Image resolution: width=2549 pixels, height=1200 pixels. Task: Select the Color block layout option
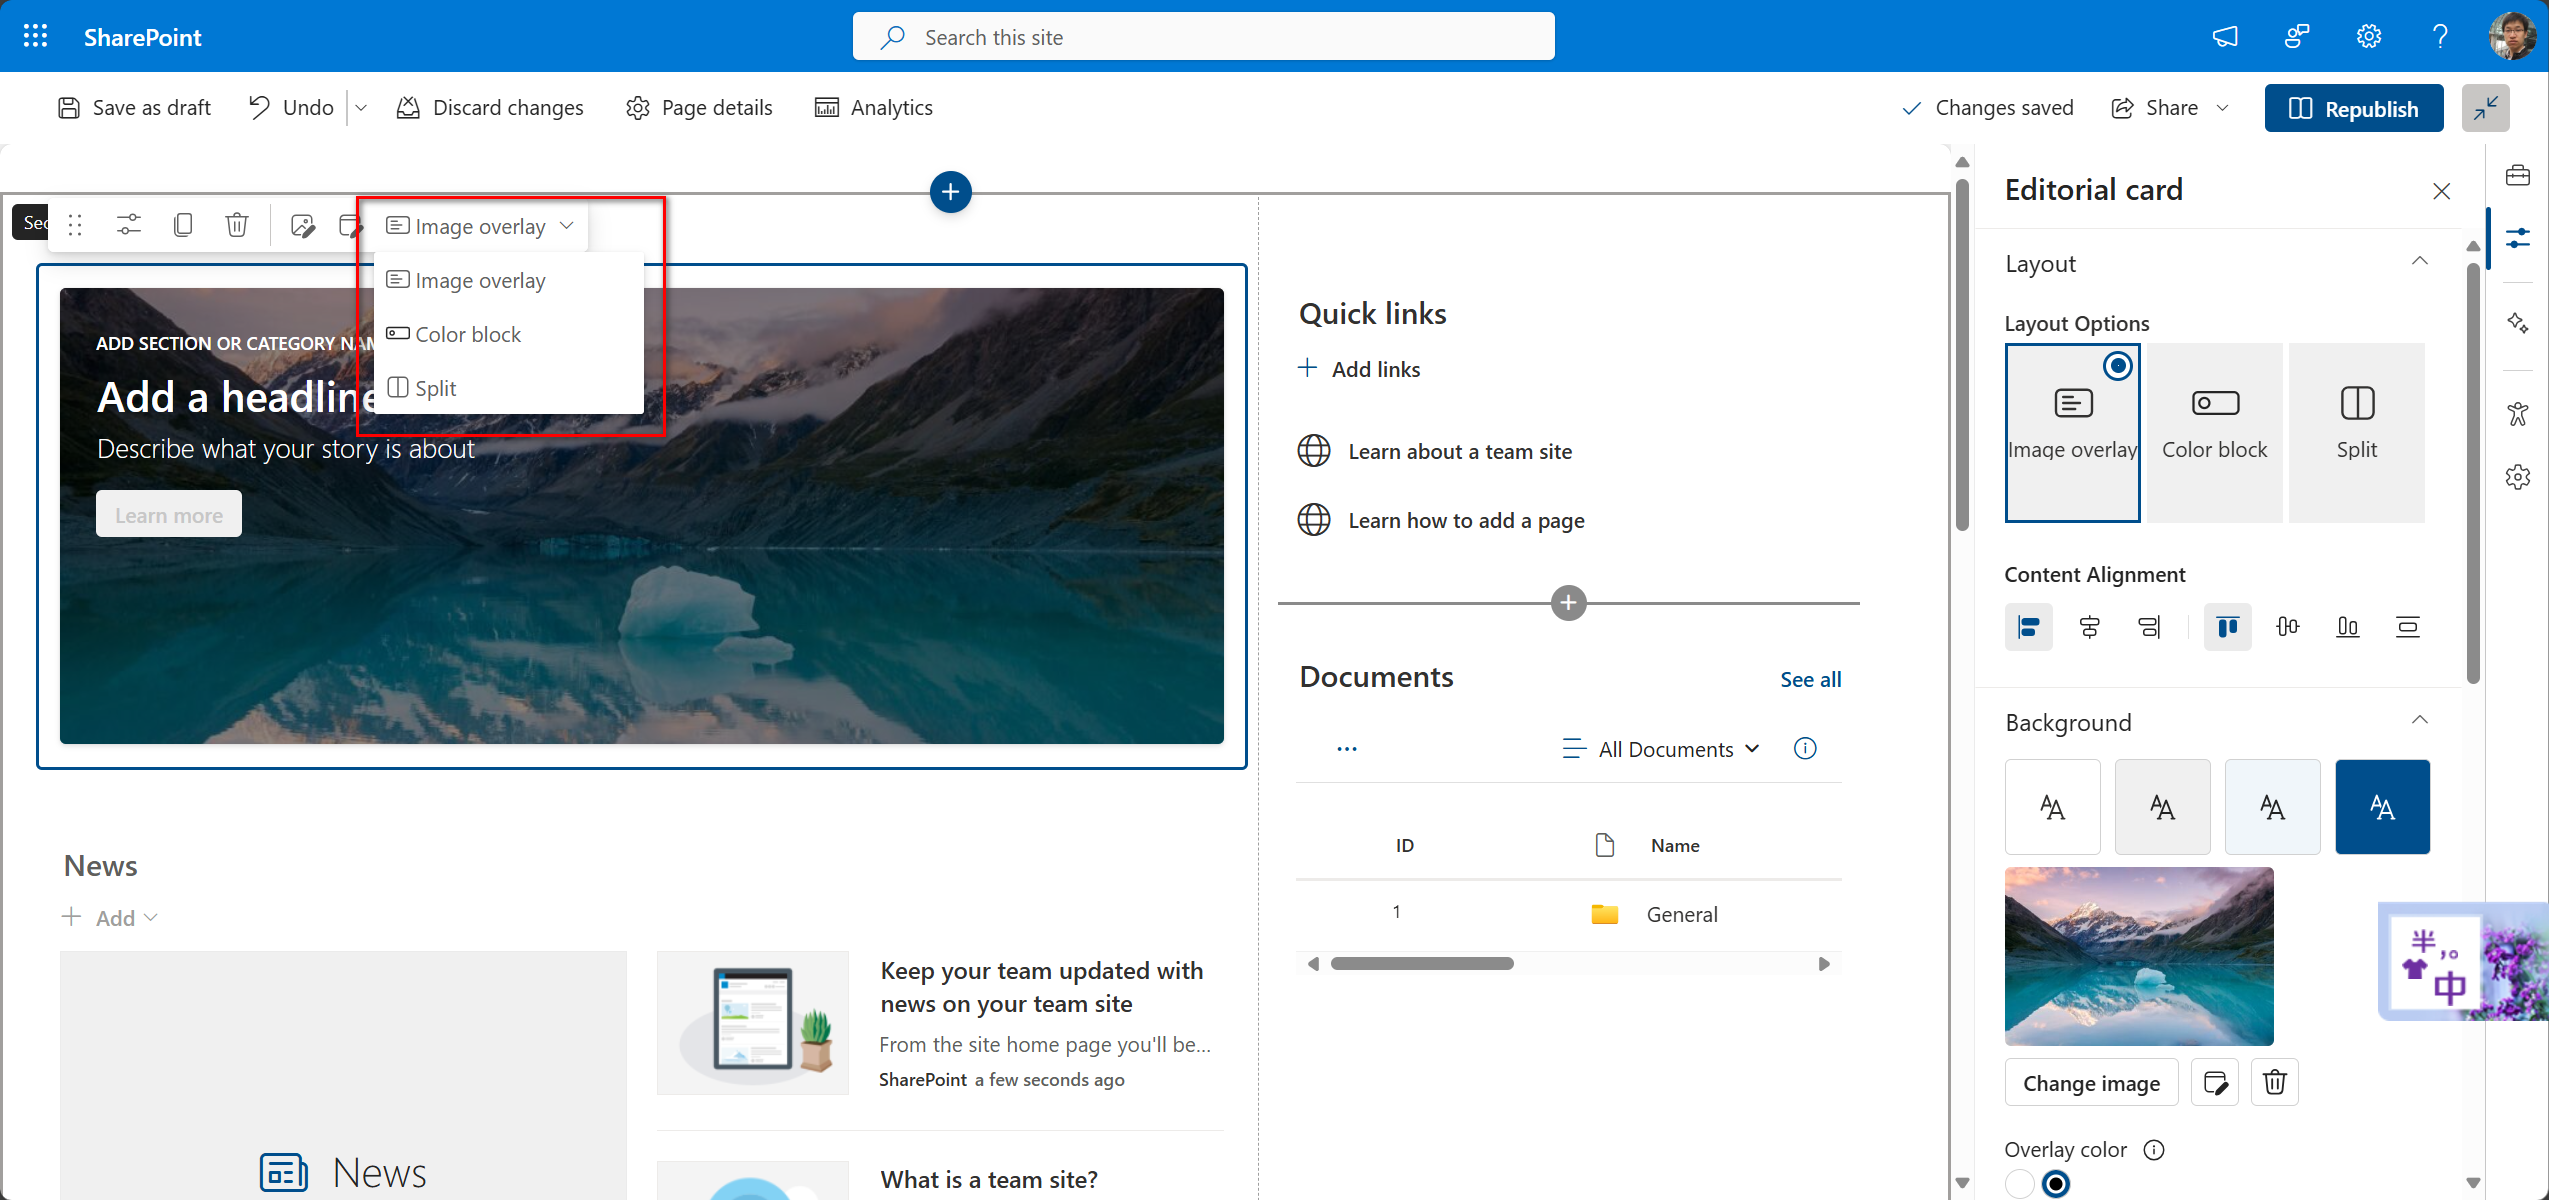(x=2214, y=432)
